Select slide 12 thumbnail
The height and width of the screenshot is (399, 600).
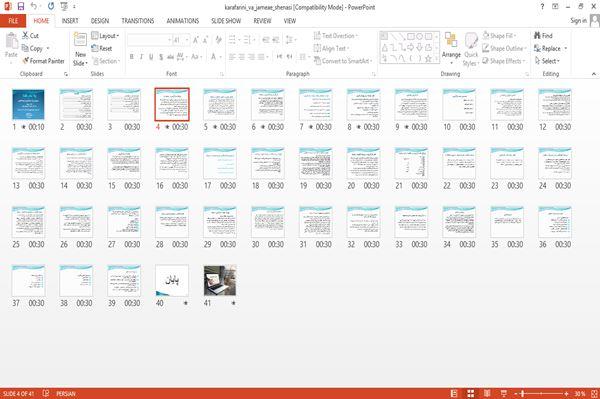pyautogui.click(x=554, y=104)
